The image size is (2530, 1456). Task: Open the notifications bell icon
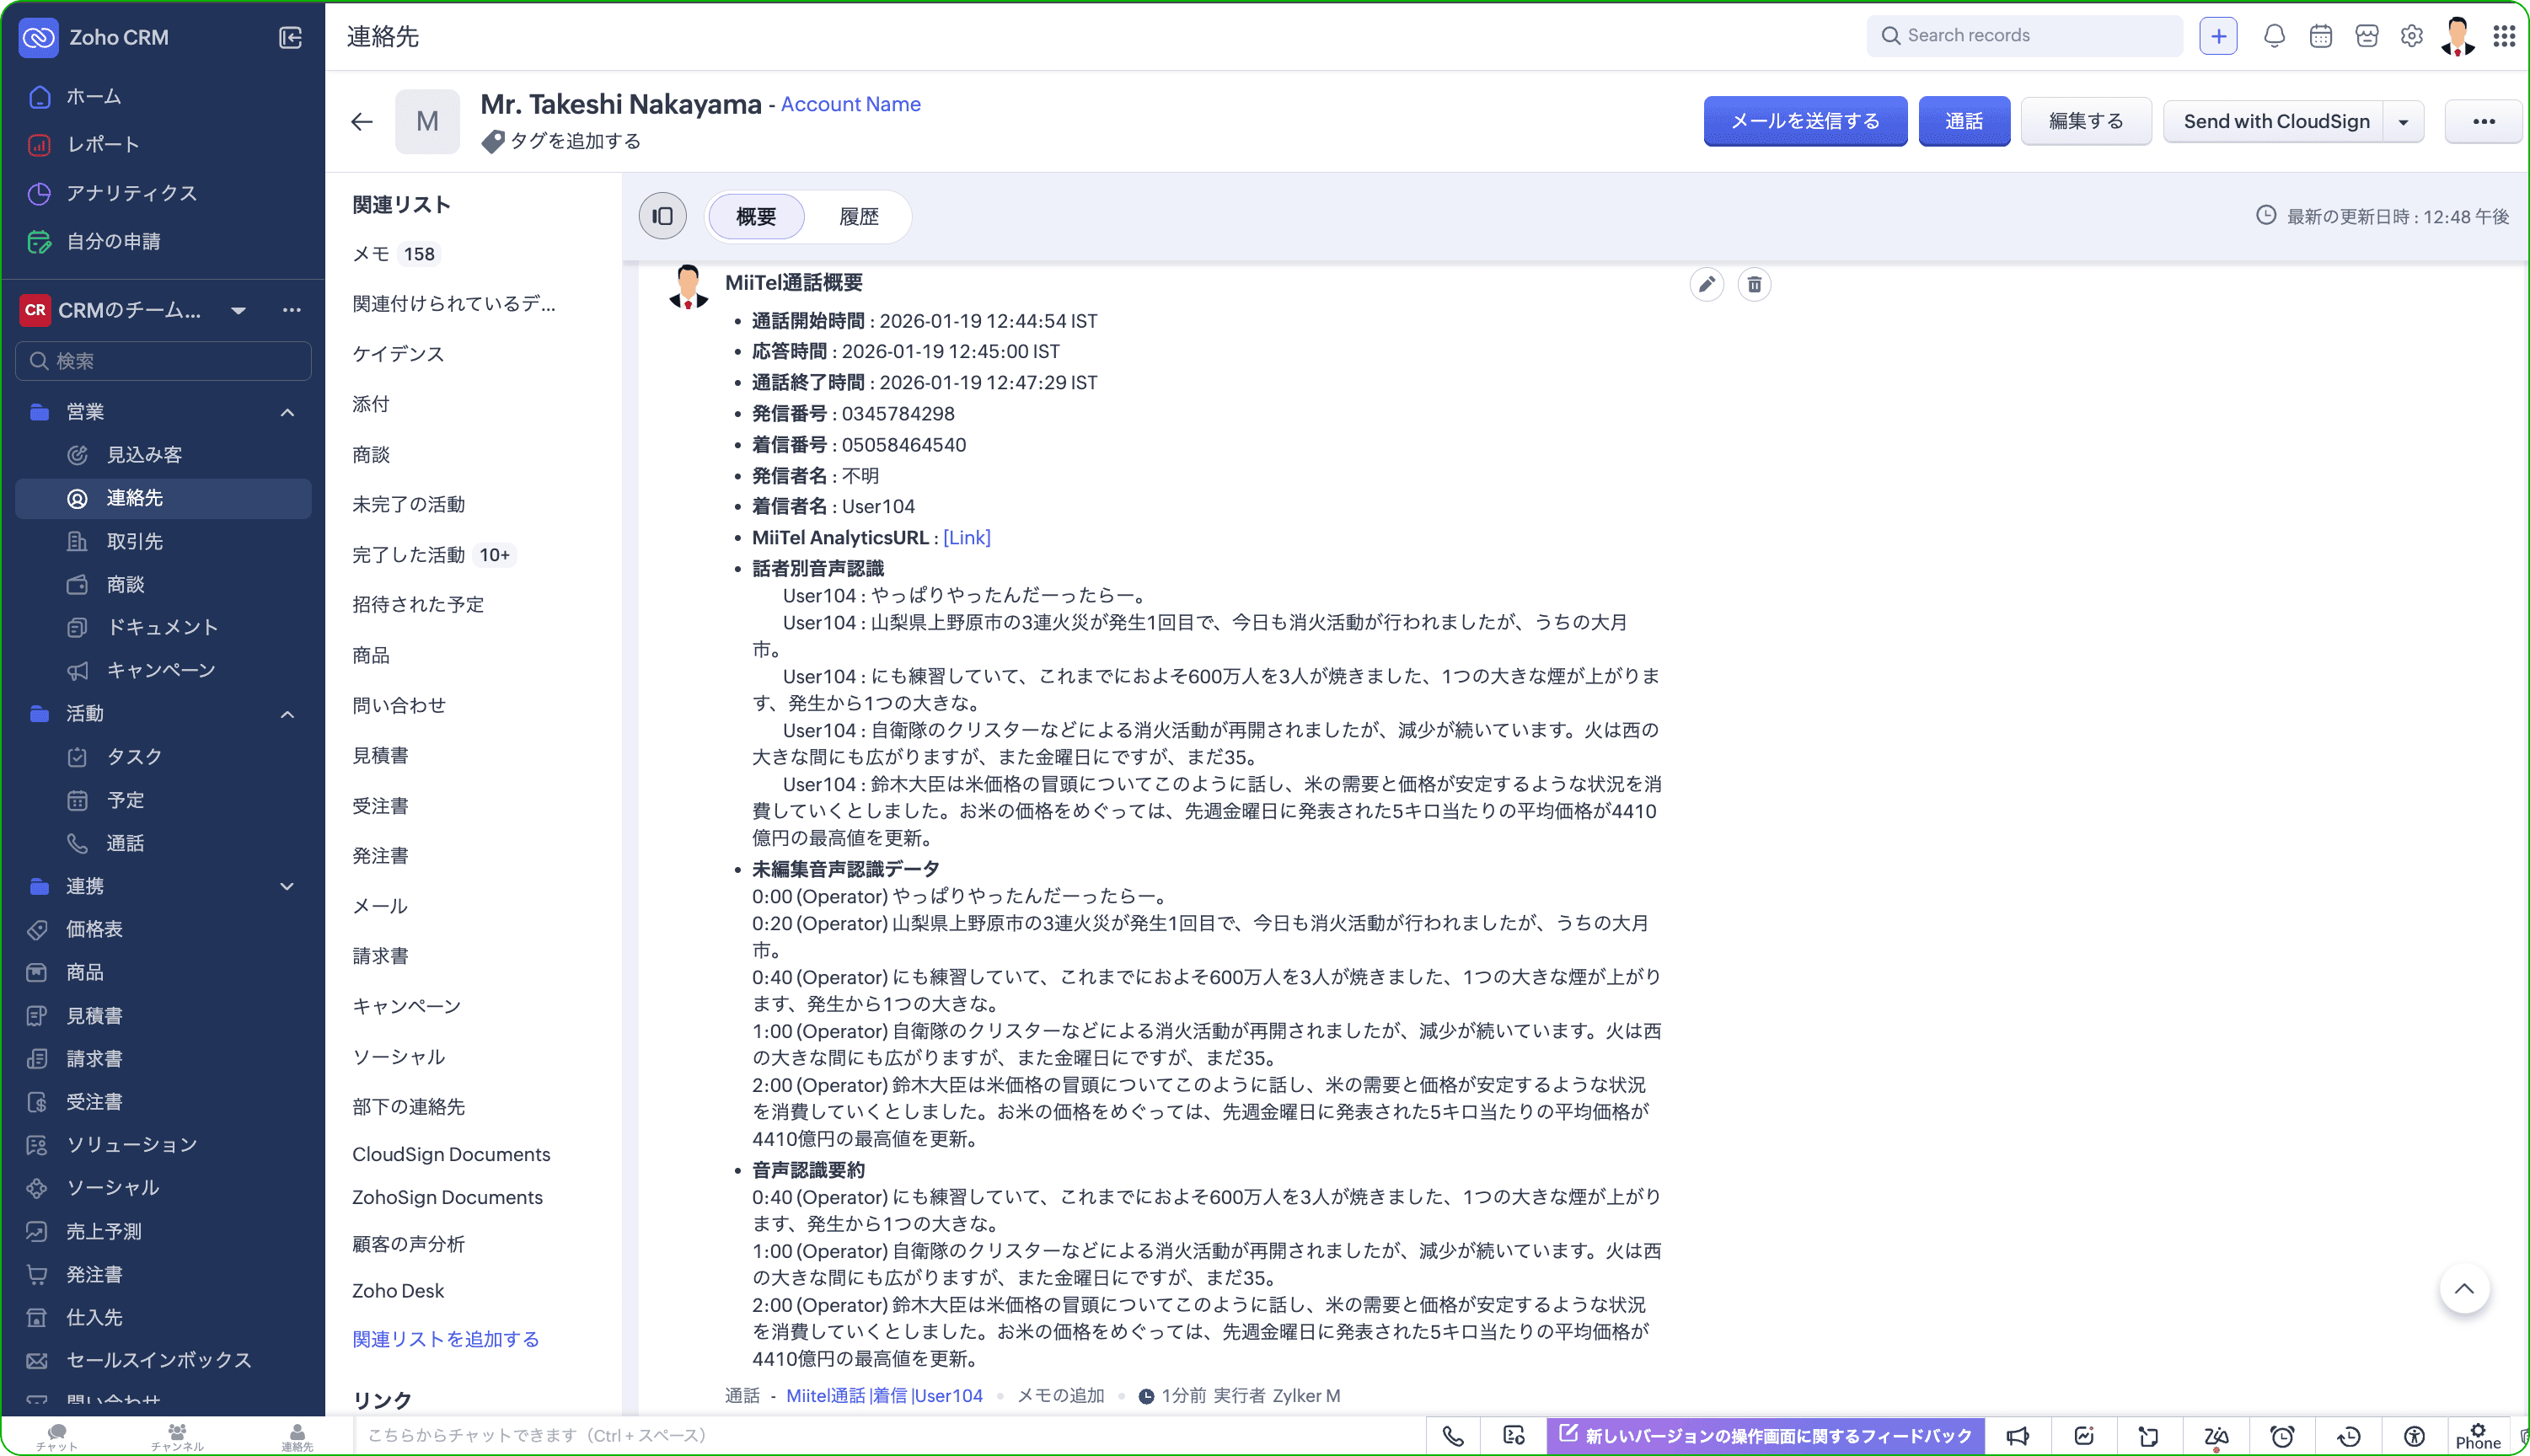tap(2274, 36)
